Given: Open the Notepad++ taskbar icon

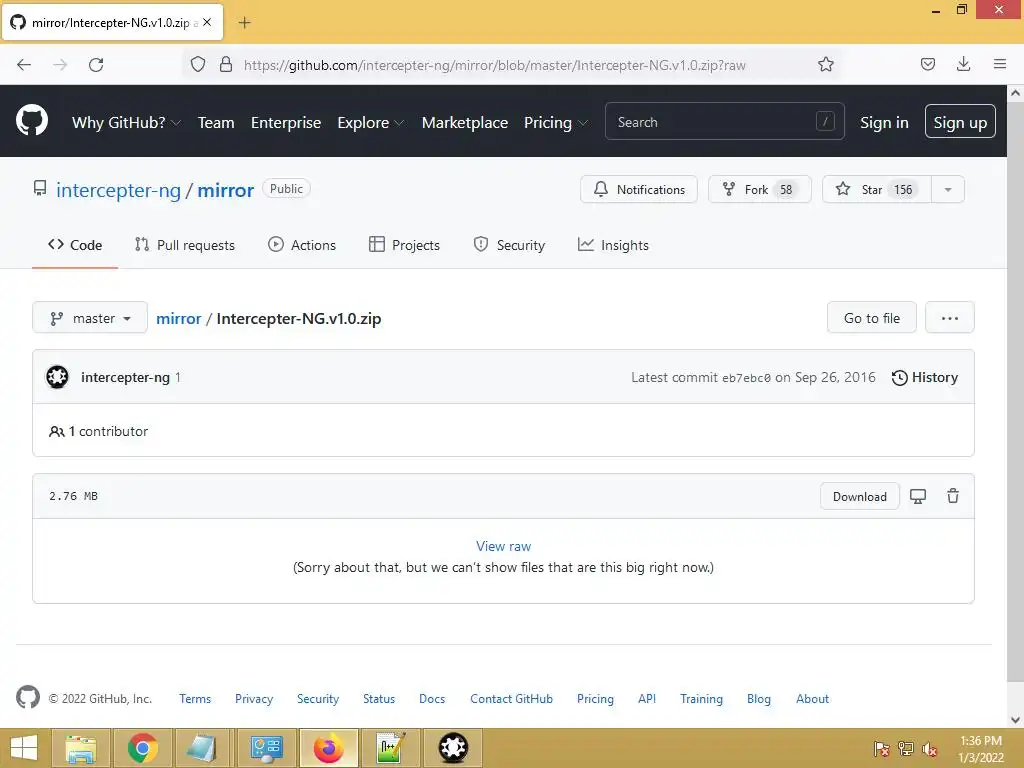Looking at the screenshot, I should [x=391, y=748].
